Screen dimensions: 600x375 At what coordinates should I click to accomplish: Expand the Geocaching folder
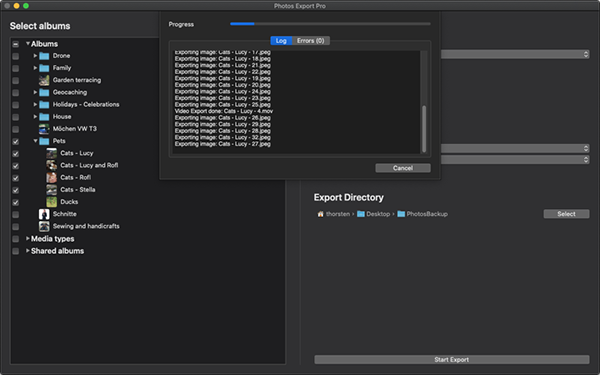tap(35, 92)
